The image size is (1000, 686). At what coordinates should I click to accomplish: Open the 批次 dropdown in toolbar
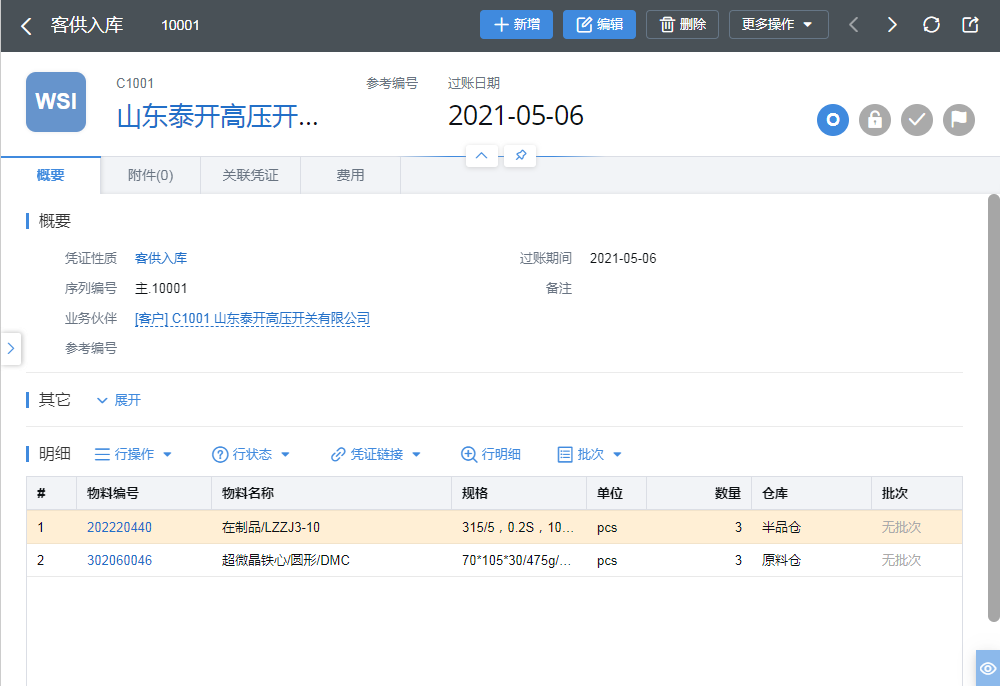[589, 454]
